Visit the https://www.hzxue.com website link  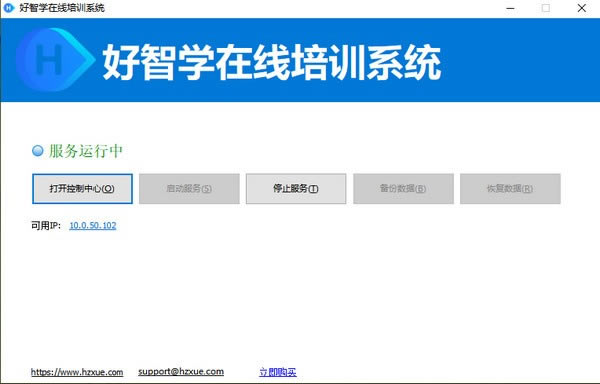point(77,372)
